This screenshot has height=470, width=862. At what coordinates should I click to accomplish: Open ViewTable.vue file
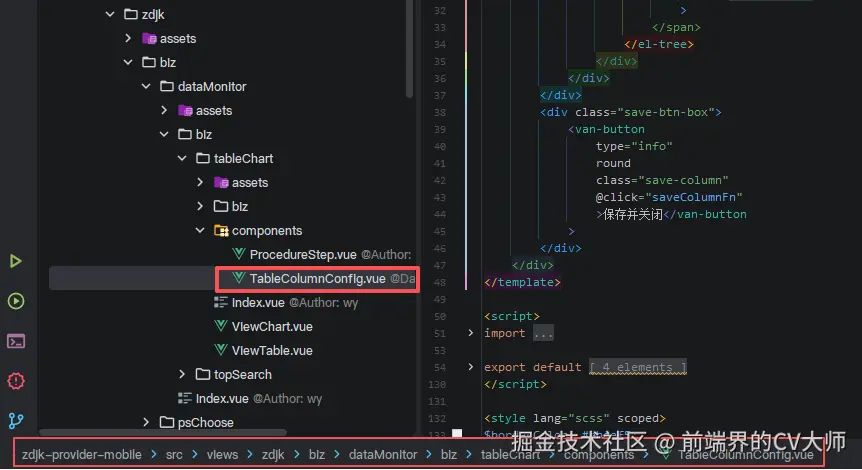click(272, 351)
